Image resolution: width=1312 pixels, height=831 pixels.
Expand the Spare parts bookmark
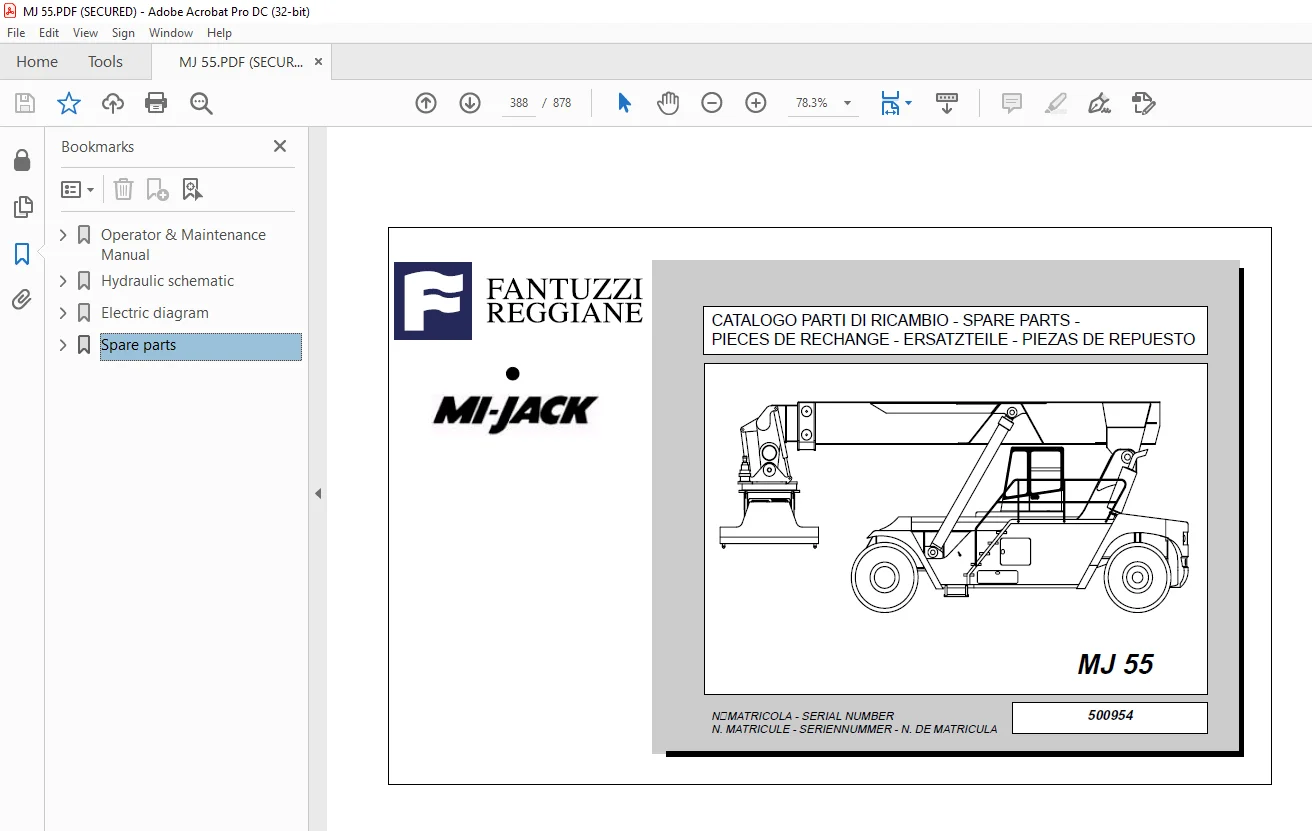tap(64, 345)
